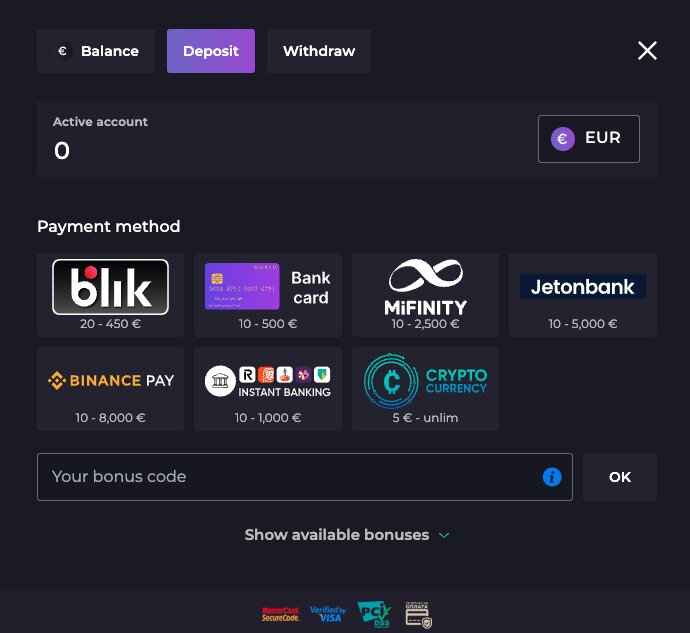The image size is (690, 633).
Task: Select the BLIK payment method
Action: click(110, 294)
